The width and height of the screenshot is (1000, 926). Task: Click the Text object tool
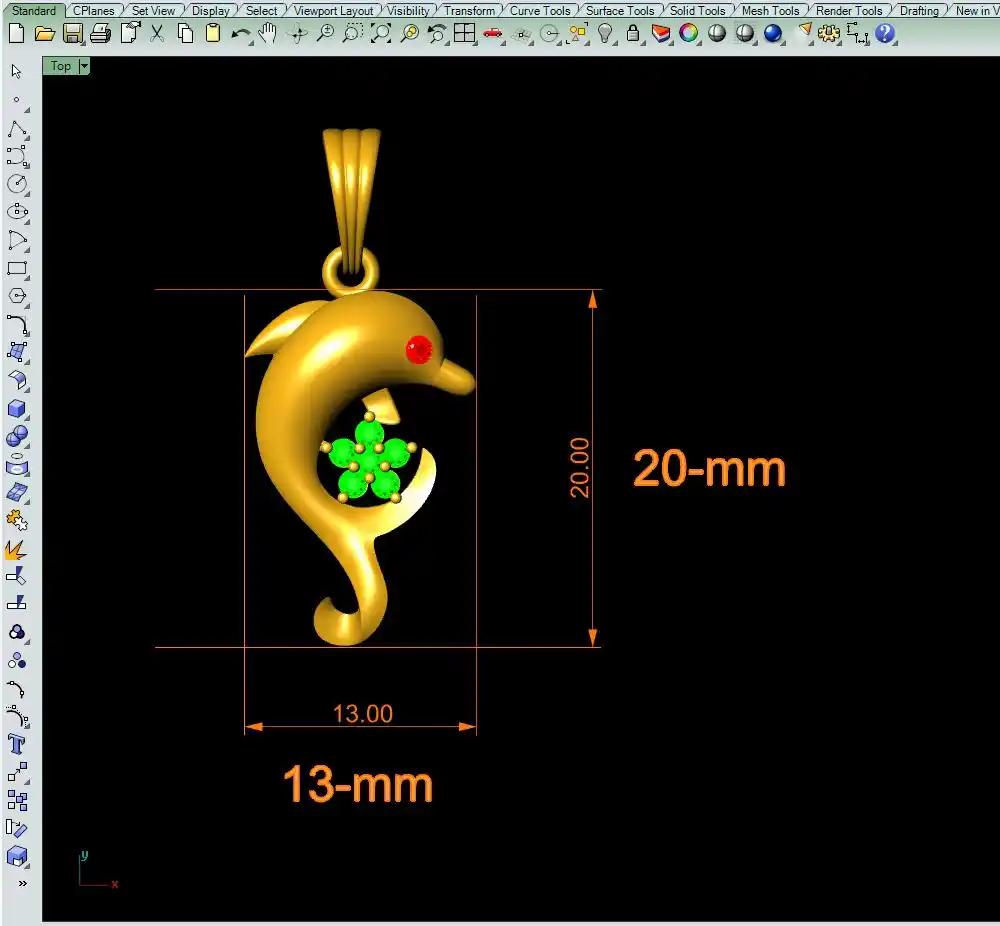click(x=17, y=744)
